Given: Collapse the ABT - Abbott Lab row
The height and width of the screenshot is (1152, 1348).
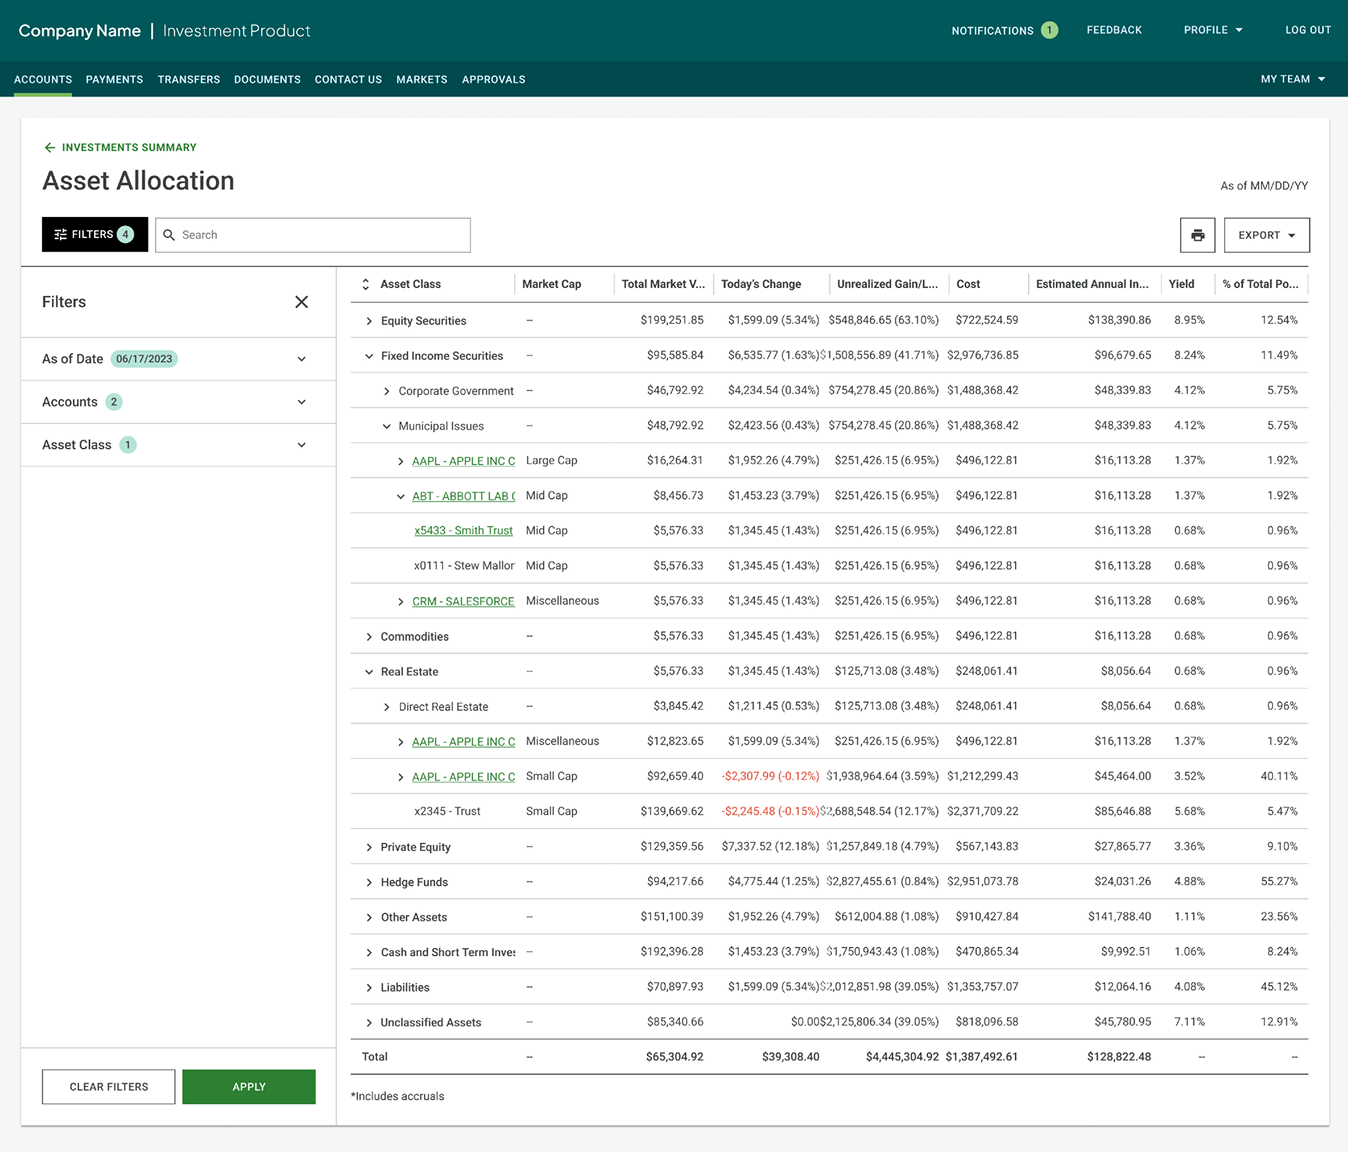Looking at the screenshot, I should (x=401, y=496).
